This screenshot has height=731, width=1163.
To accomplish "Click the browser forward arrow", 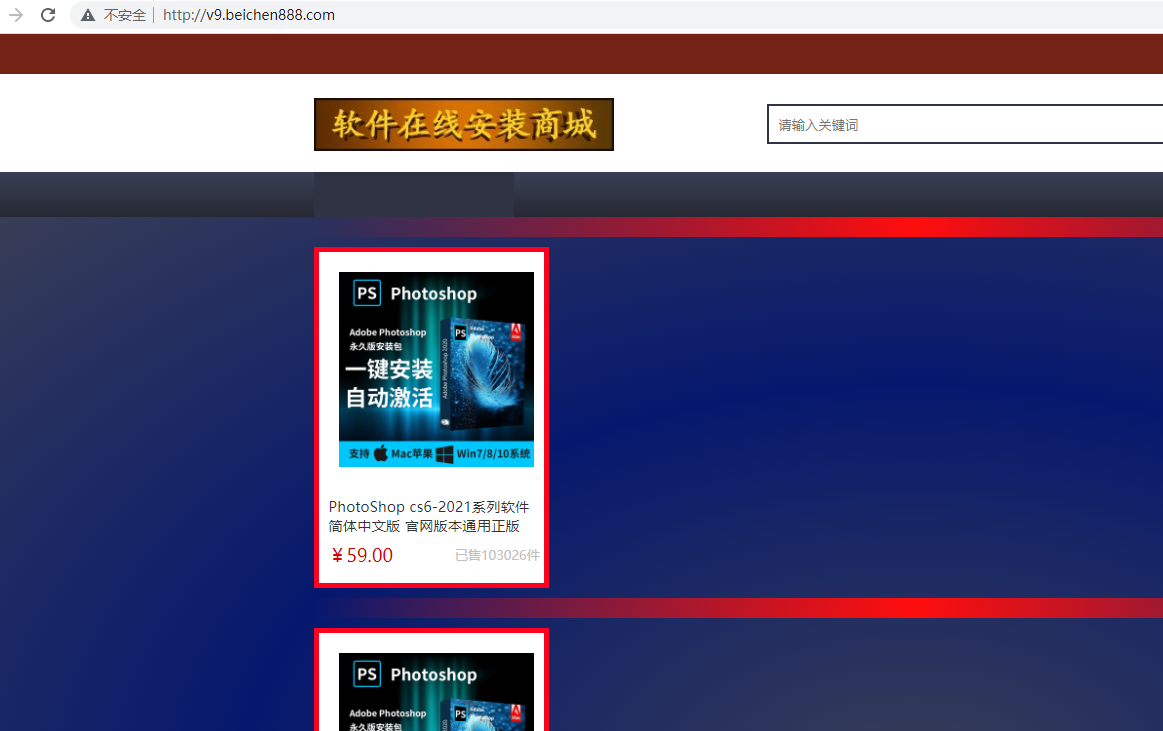I will click(15, 15).
